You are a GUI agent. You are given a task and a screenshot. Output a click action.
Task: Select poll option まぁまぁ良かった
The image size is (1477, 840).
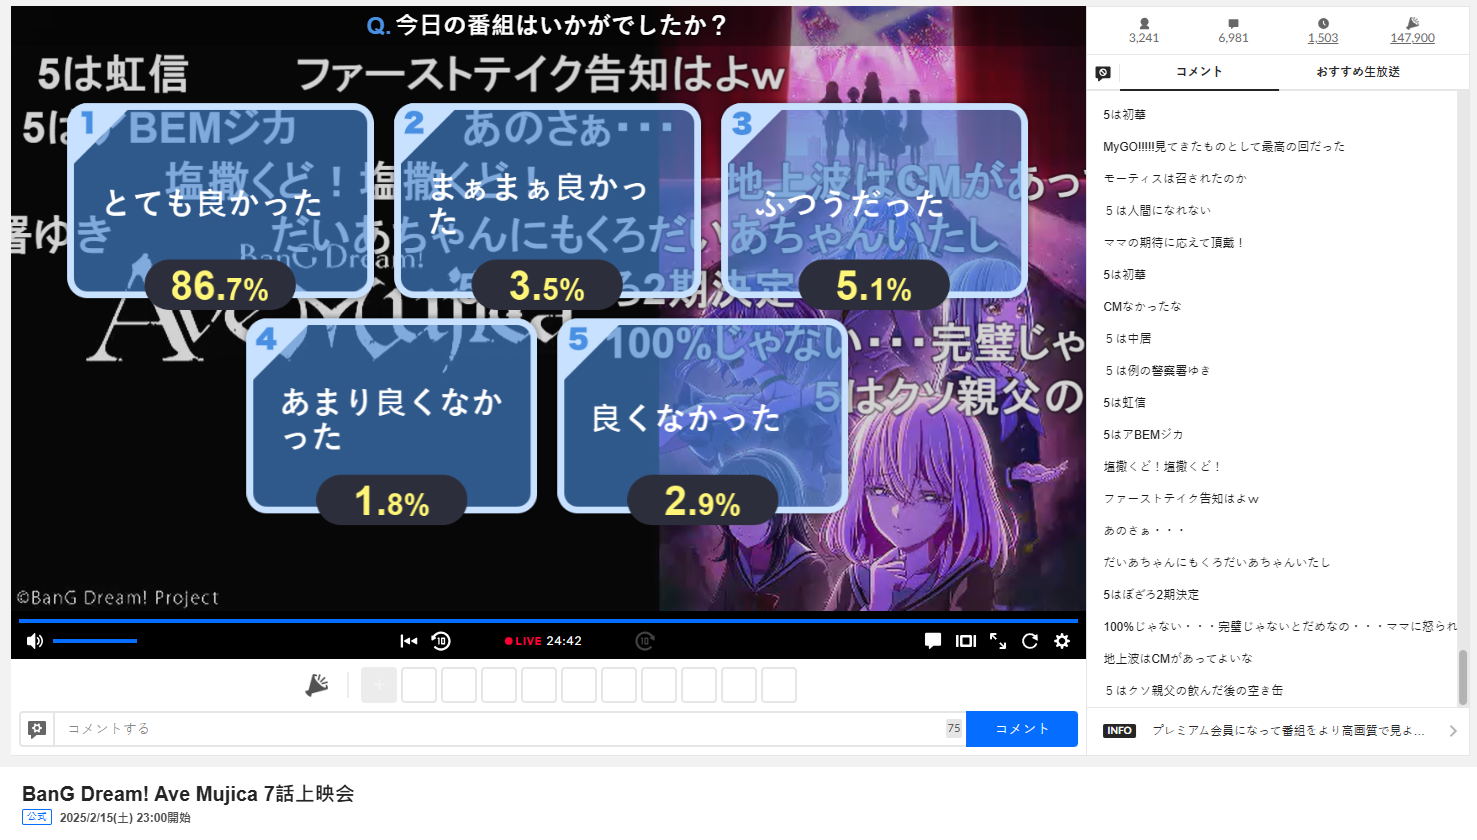pyautogui.click(x=547, y=201)
